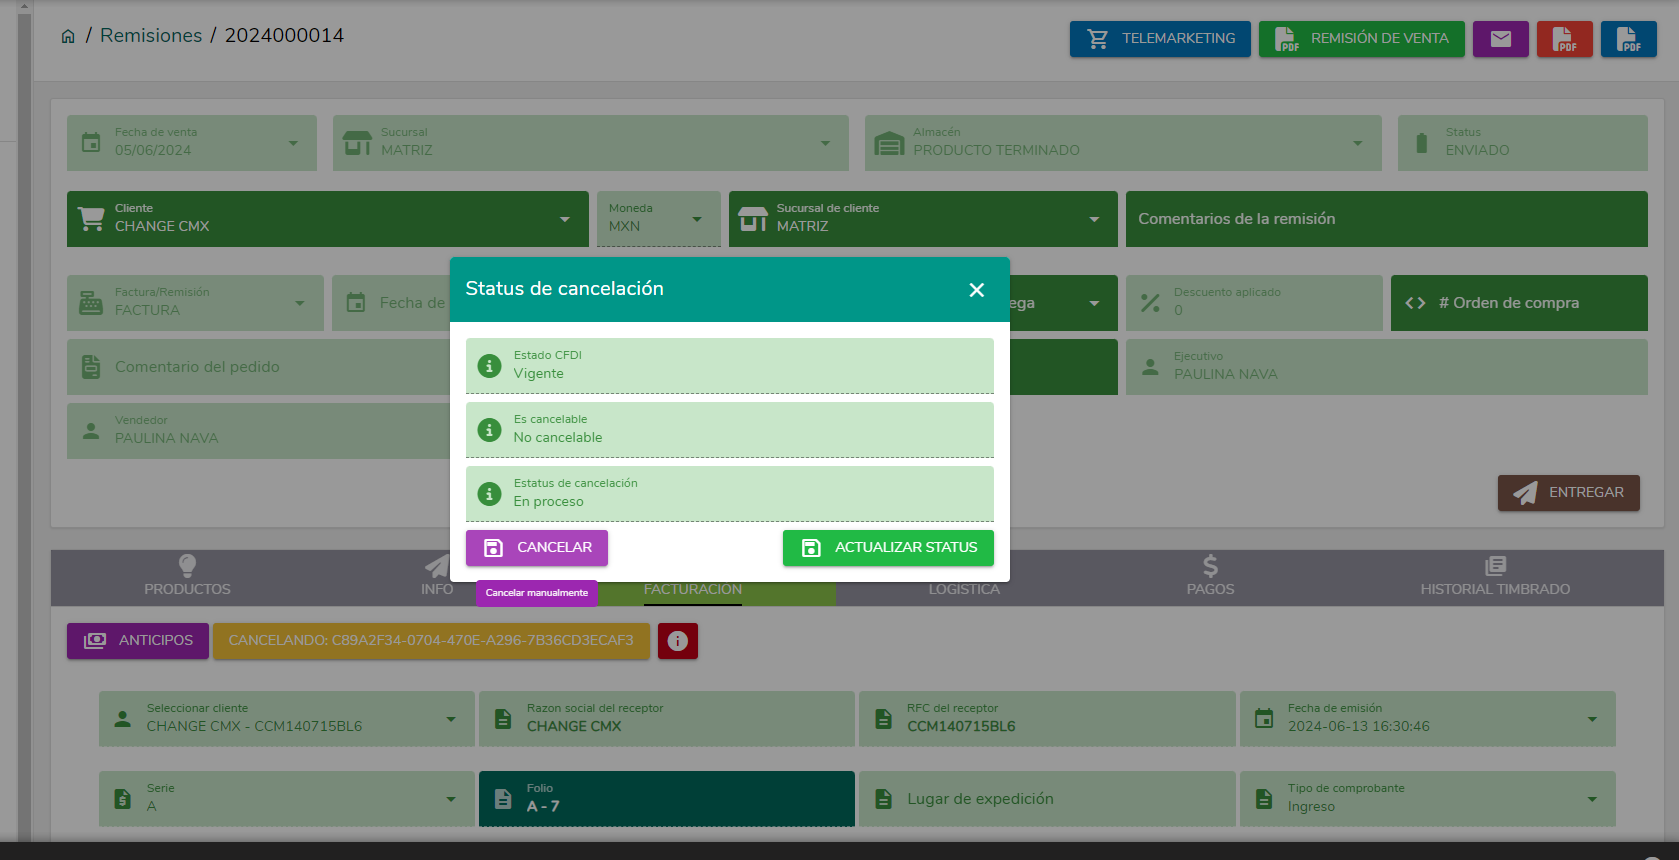This screenshot has height=860, width=1679.
Task: Click the home icon in breadcrumb
Action: (68, 36)
